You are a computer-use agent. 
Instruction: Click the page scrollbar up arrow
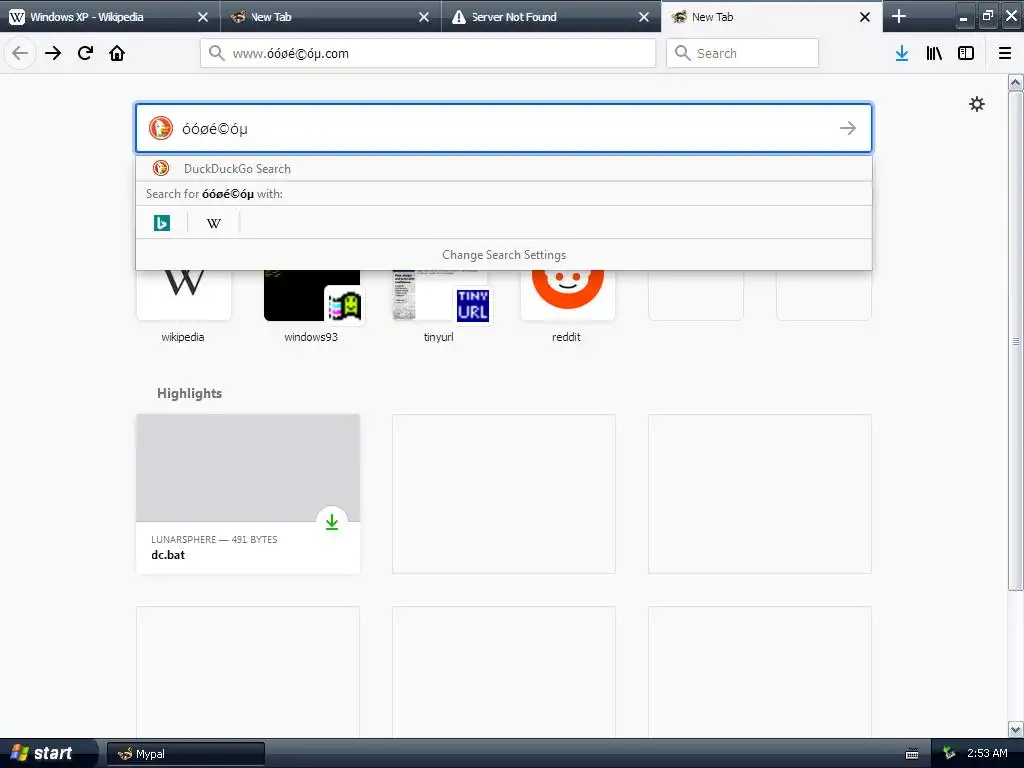1016,83
